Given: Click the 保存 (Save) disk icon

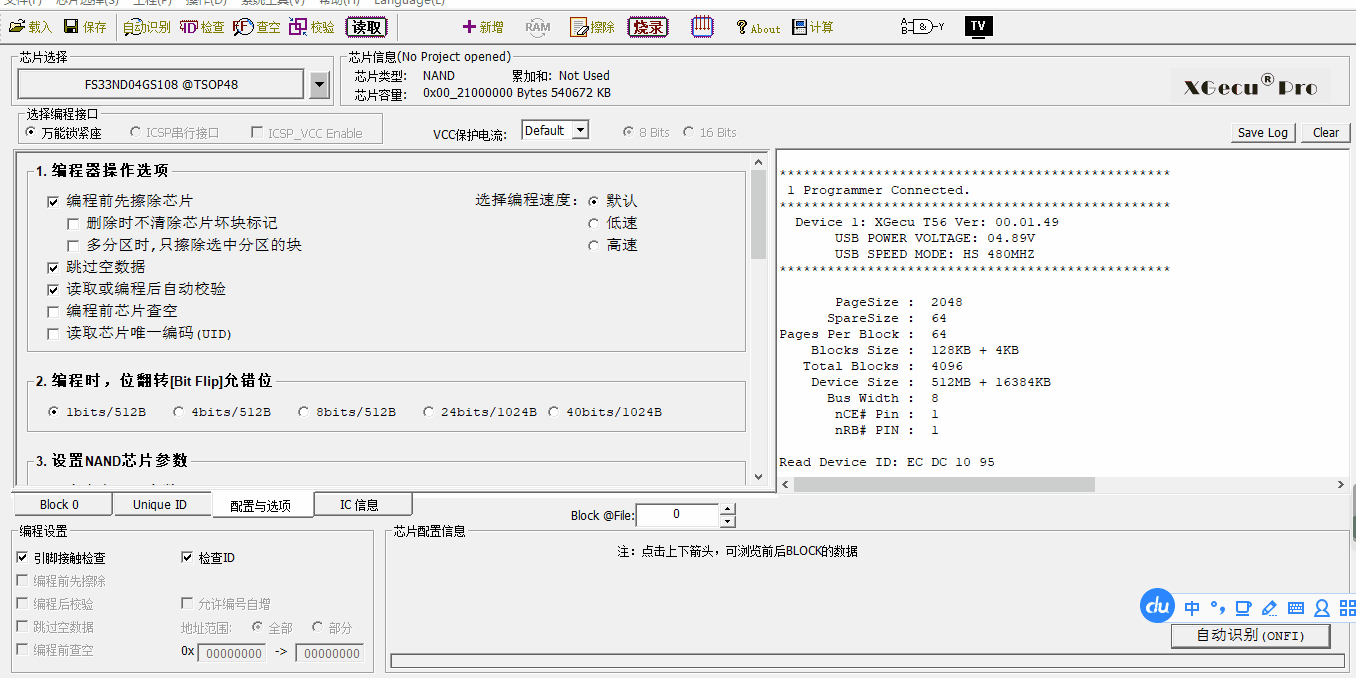Looking at the screenshot, I should click(x=72, y=27).
